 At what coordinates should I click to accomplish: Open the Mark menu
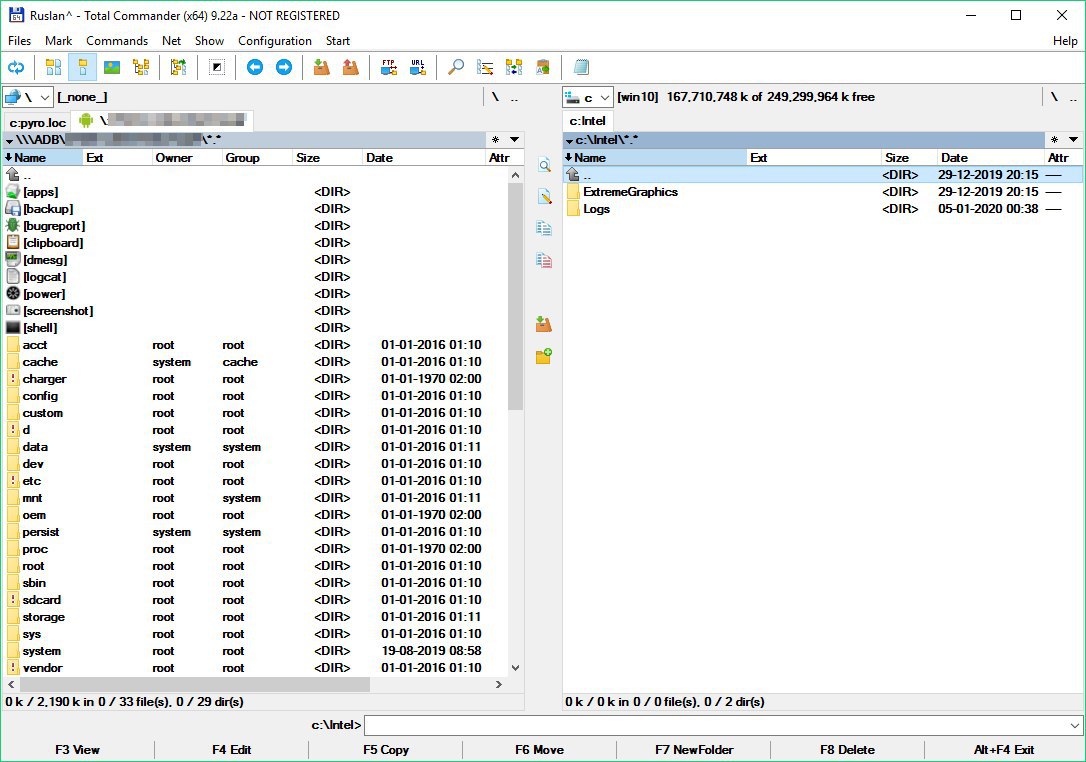(58, 41)
